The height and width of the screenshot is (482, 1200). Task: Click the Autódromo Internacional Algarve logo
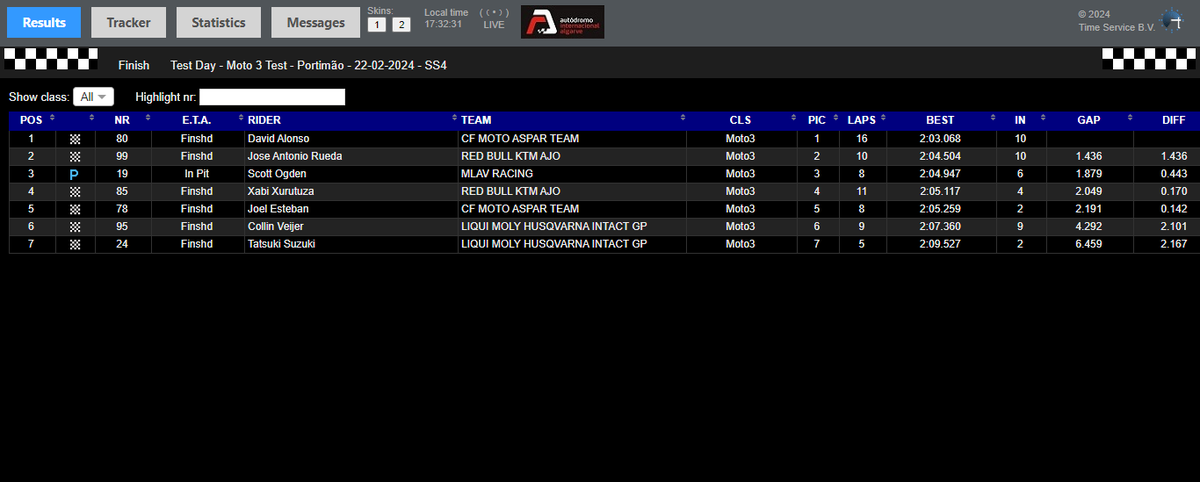(562, 22)
